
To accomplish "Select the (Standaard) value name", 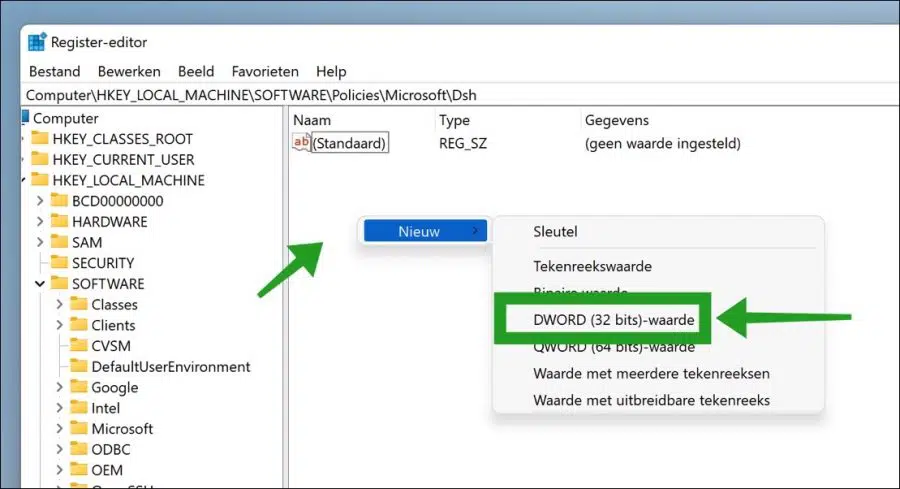I will [x=350, y=143].
